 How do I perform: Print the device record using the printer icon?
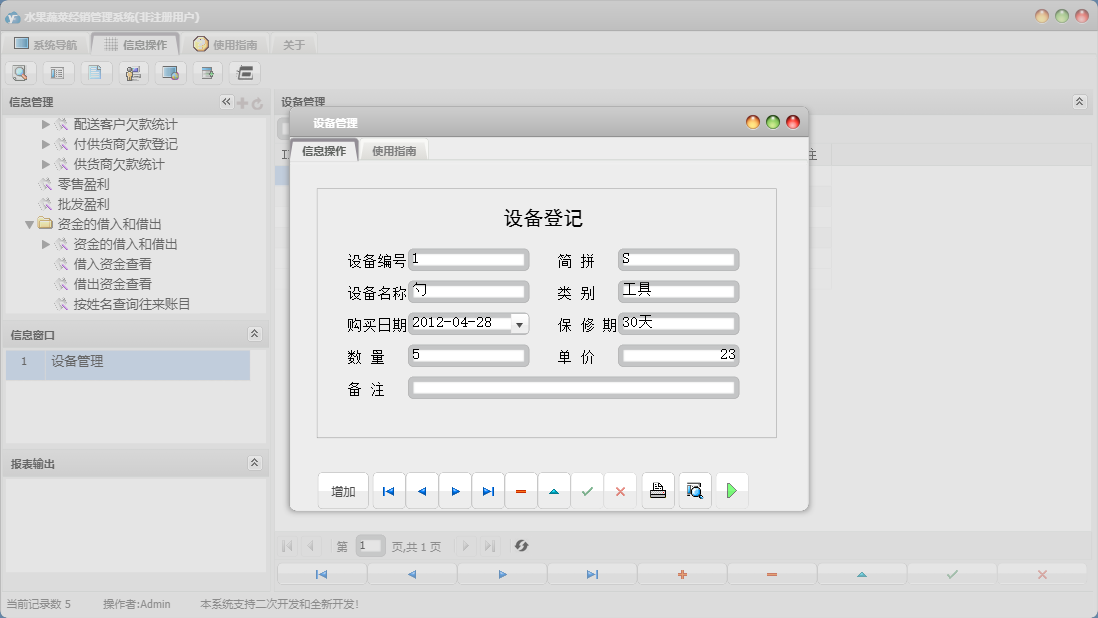657,490
